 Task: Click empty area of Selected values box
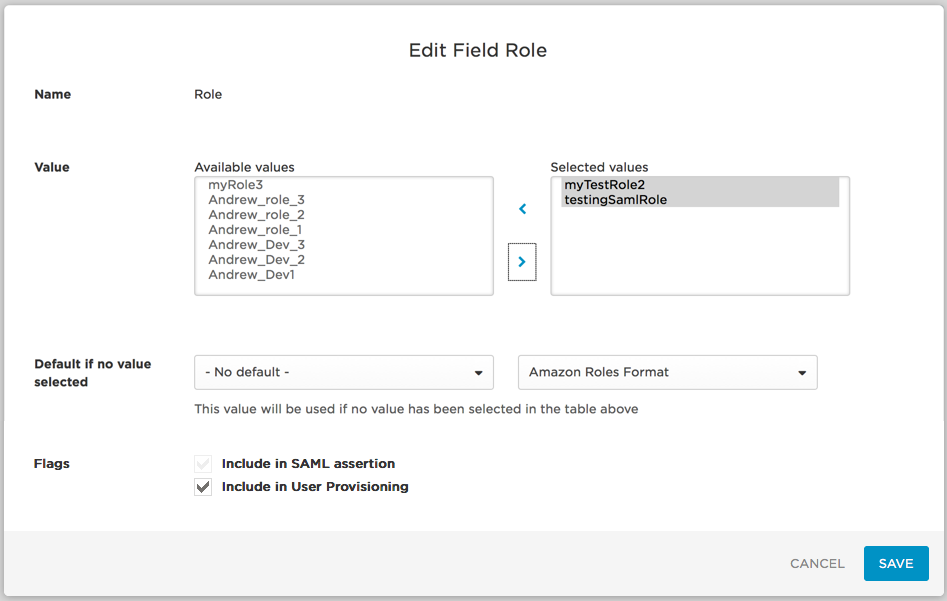tap(700, 251)
